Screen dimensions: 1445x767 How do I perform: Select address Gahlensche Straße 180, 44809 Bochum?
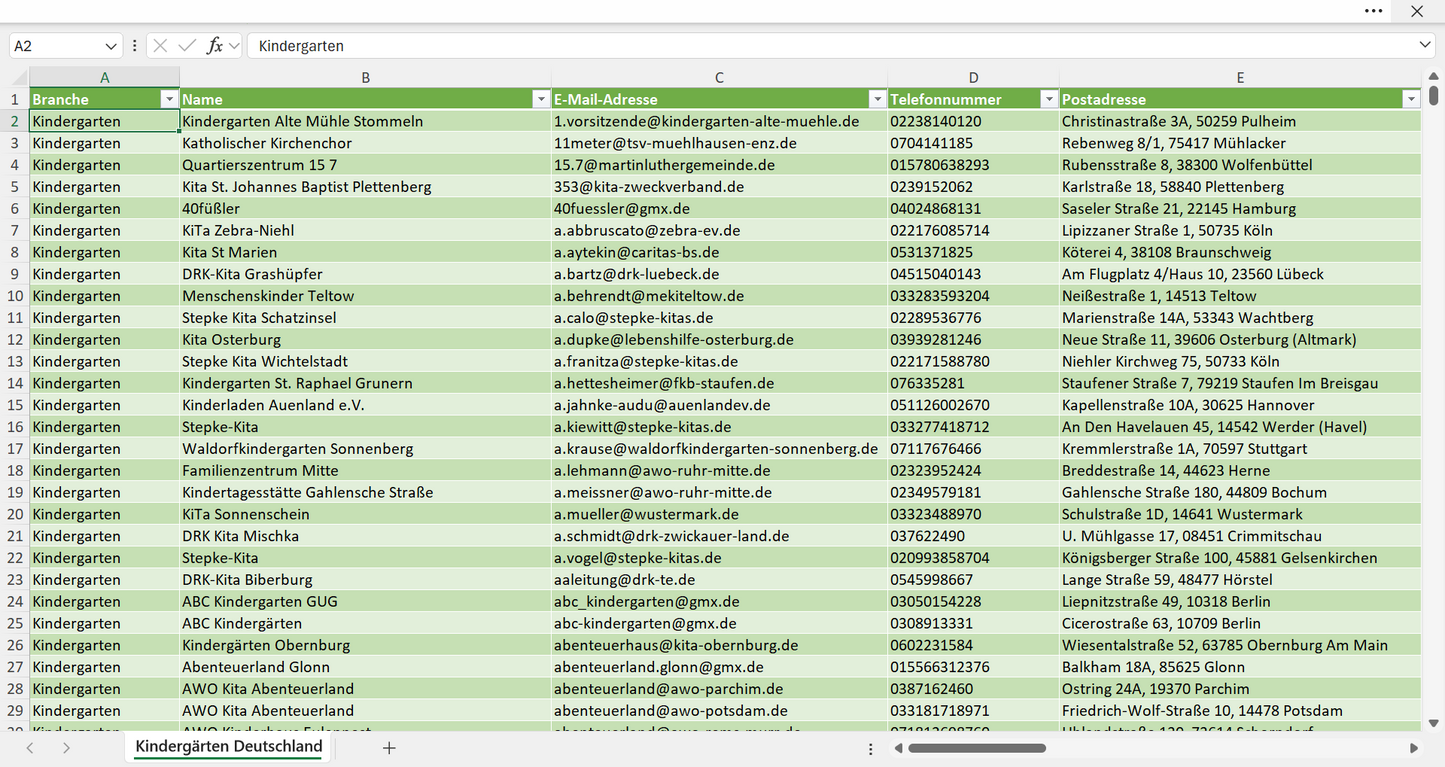pos(1240,492)
